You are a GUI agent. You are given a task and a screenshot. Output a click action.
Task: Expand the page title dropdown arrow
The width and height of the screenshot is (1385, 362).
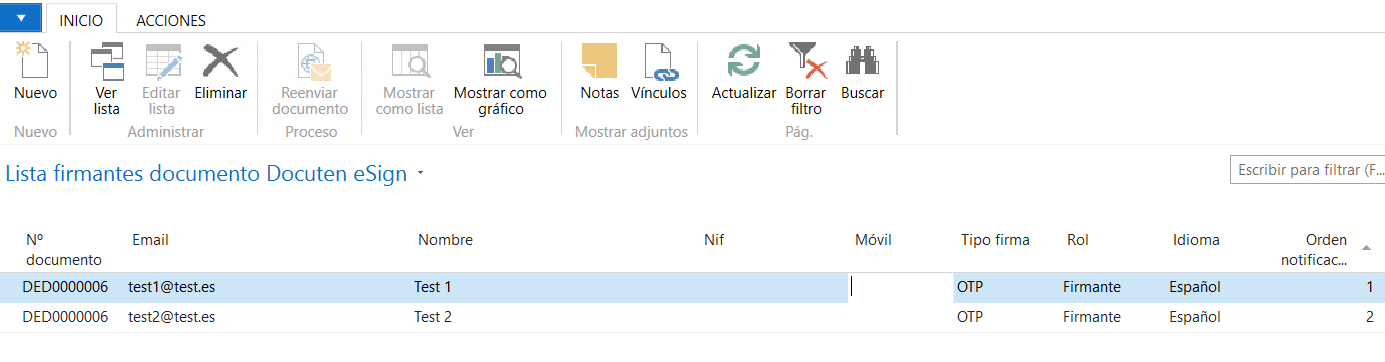click(420, 174)
